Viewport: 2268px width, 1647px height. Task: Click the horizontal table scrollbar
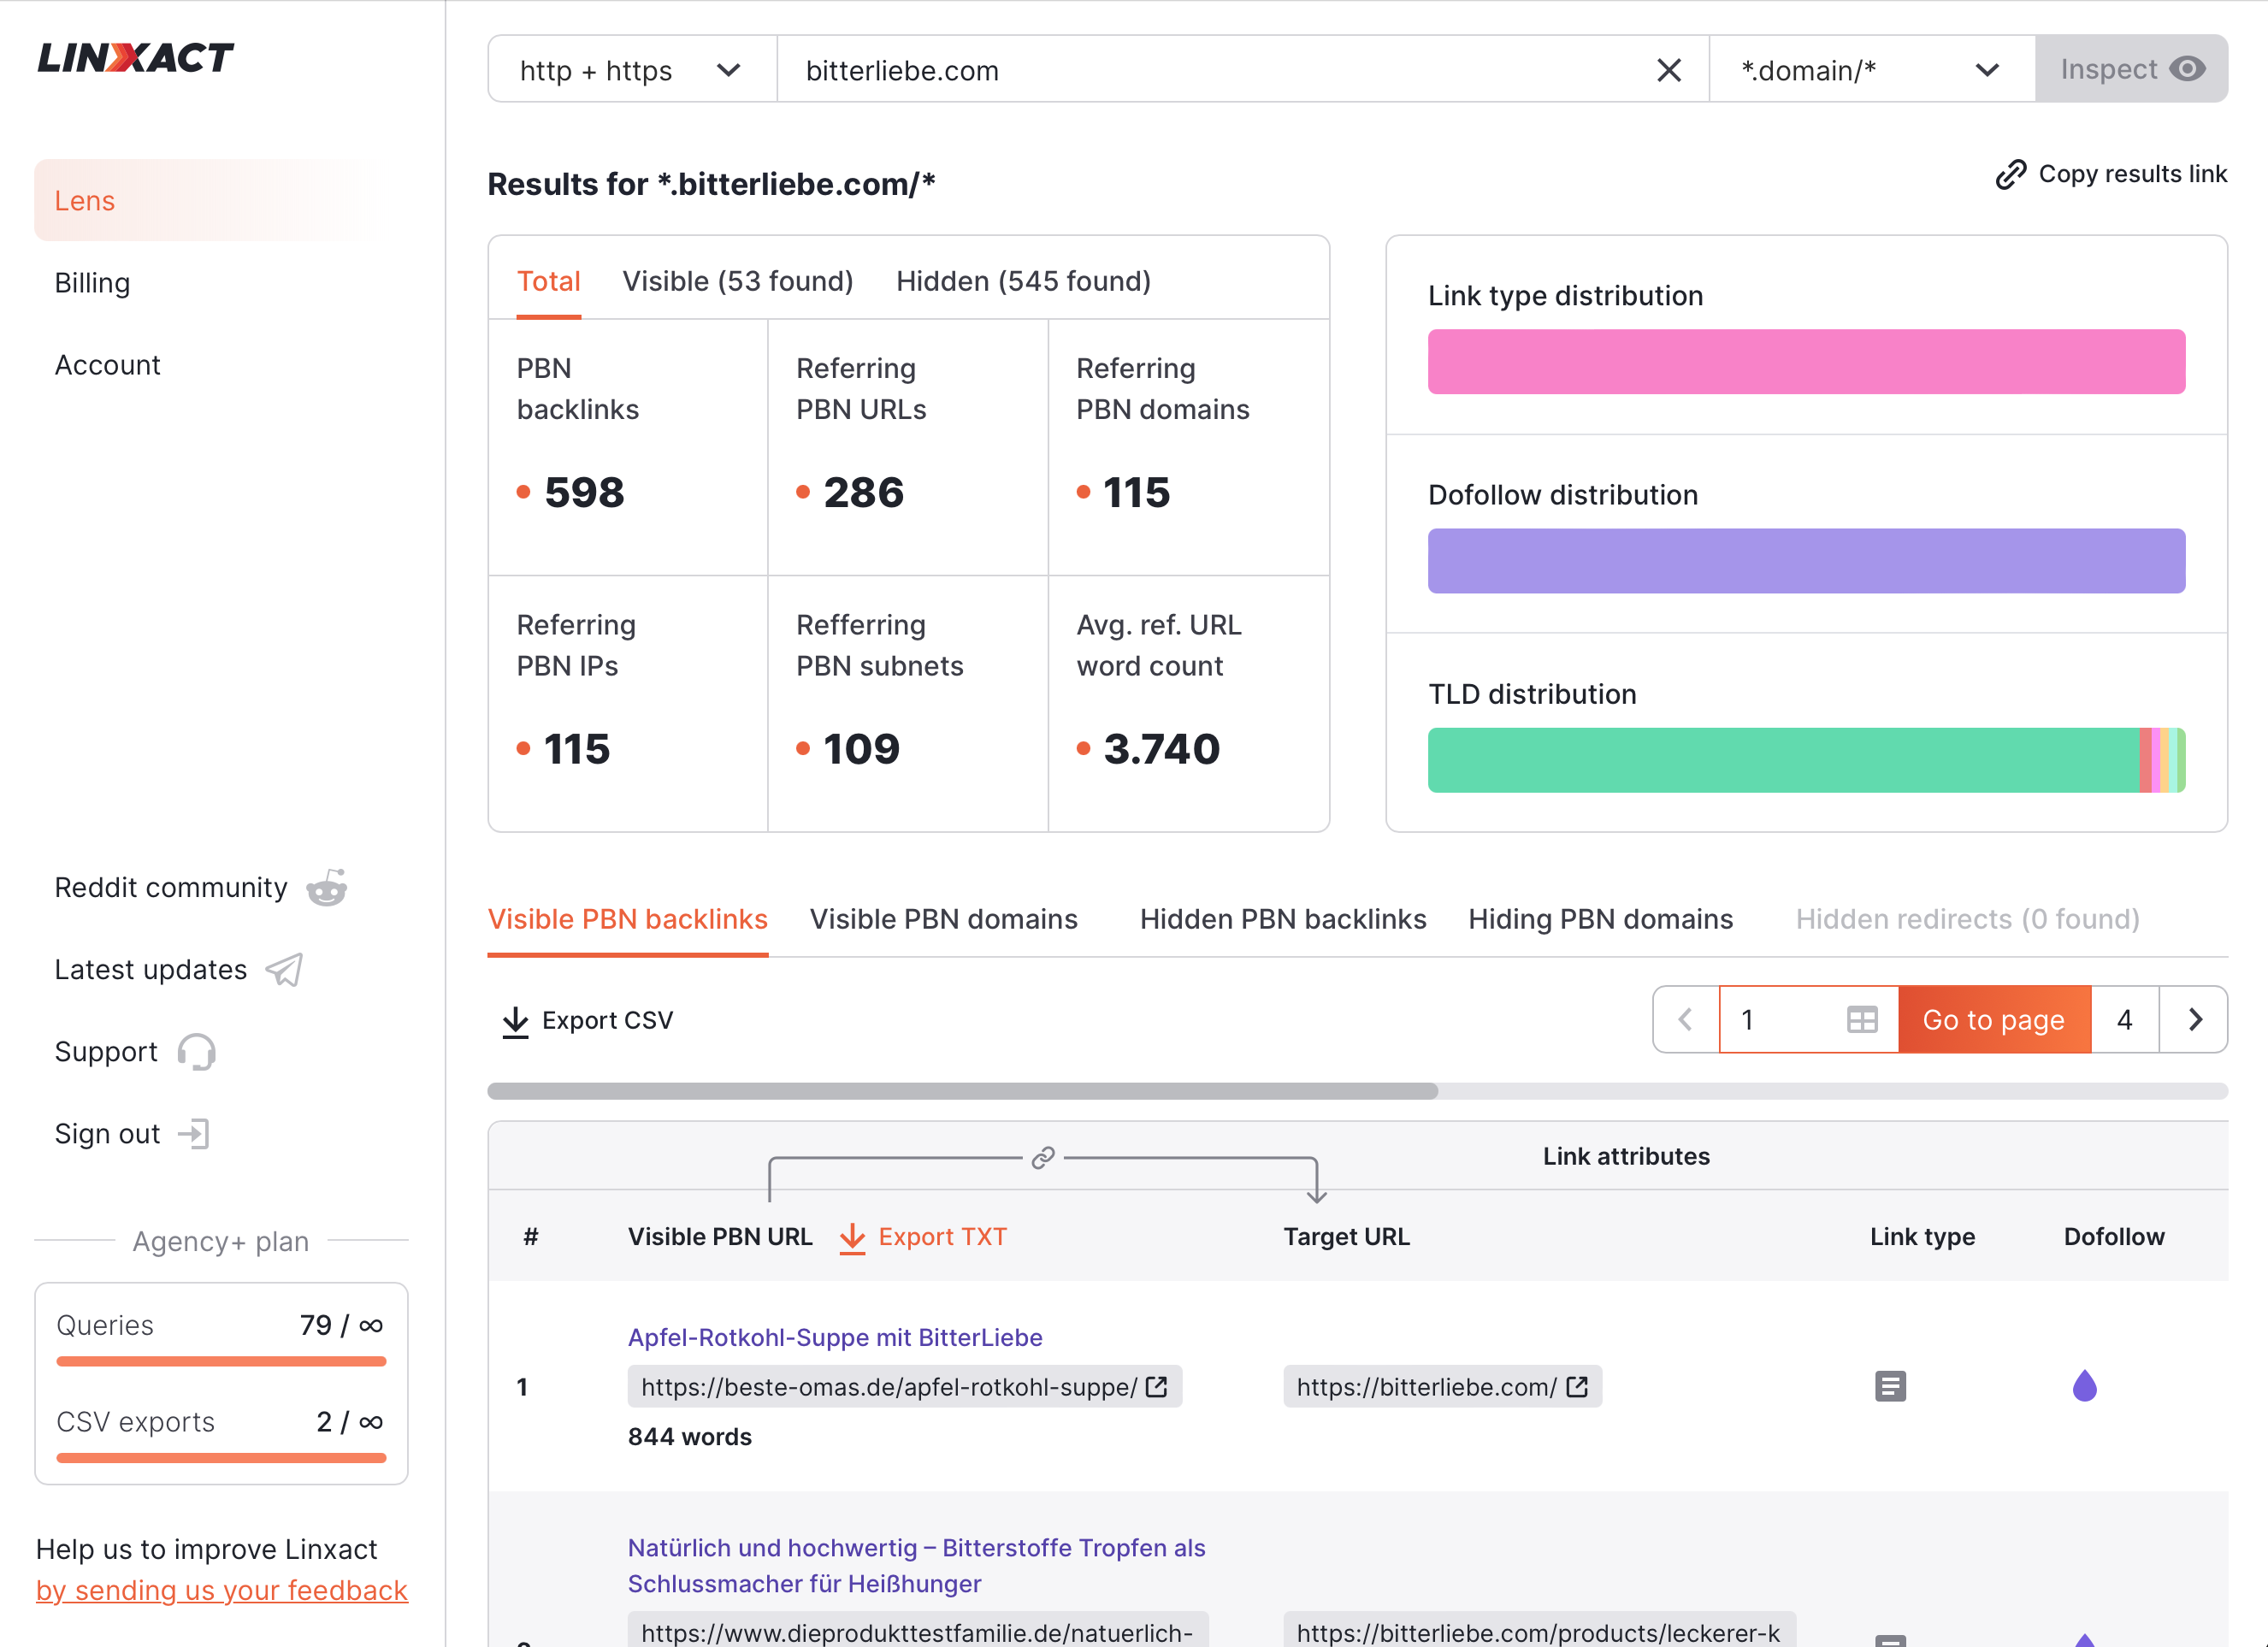point(962,1091)
